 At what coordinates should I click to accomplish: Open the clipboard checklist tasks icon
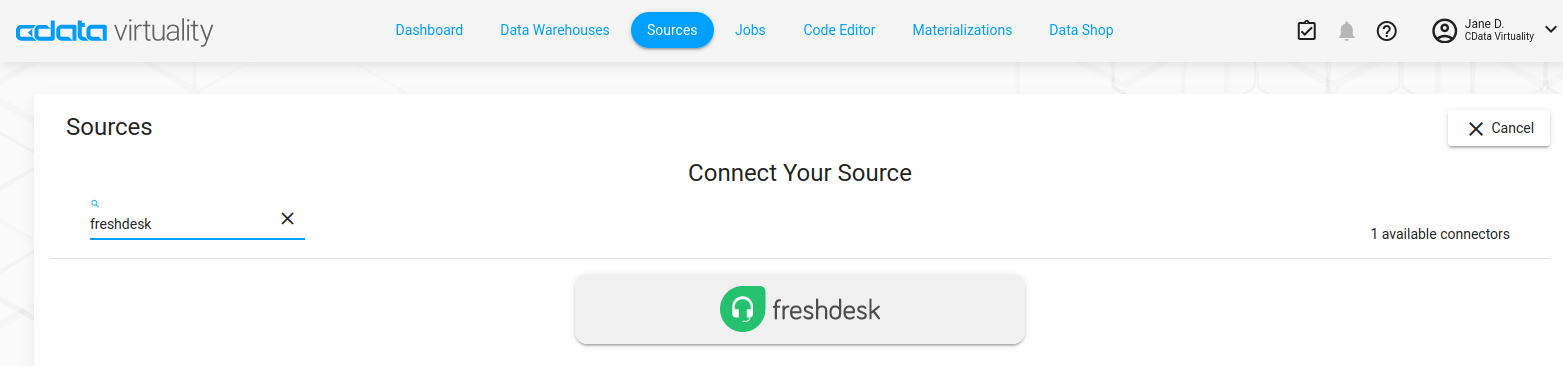click(1306, 31)
